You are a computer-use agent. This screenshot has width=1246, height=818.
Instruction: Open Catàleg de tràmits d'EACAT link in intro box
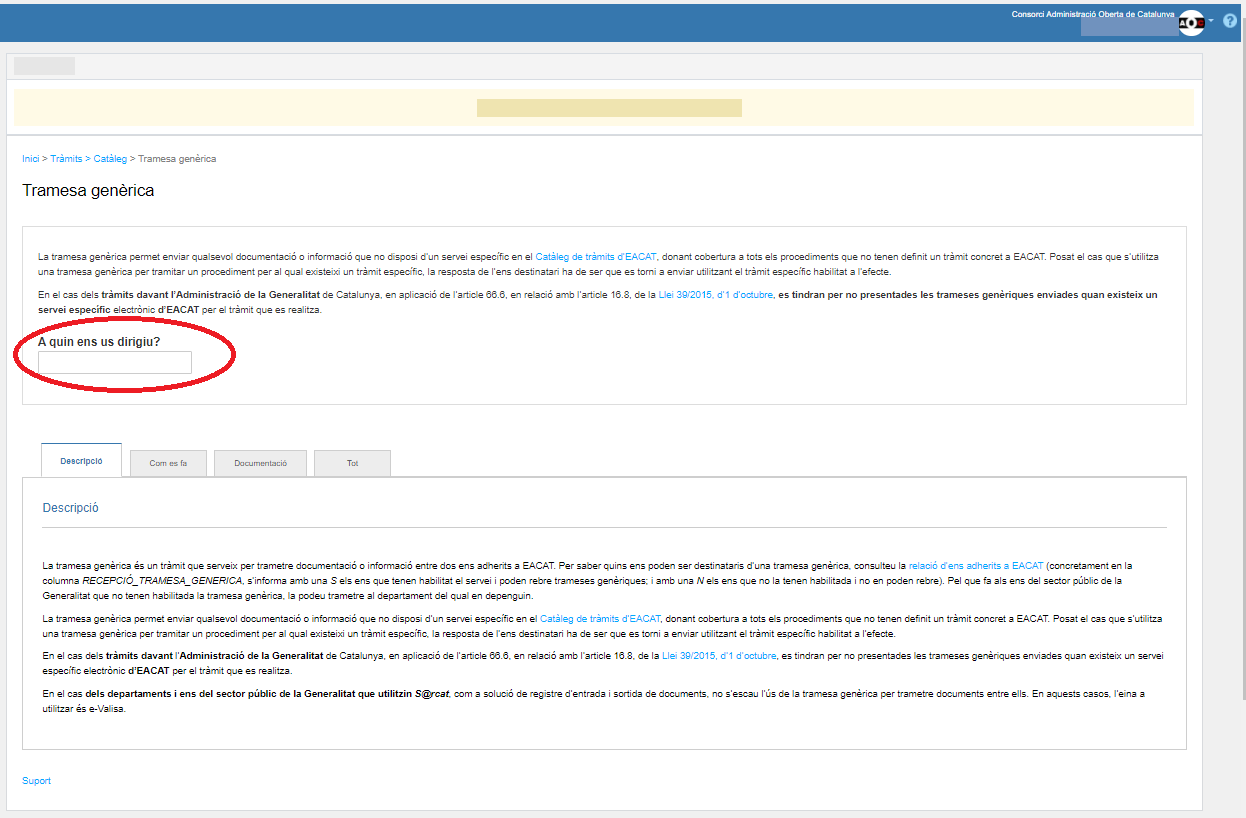pyautogui.click(x=596, y=257)
